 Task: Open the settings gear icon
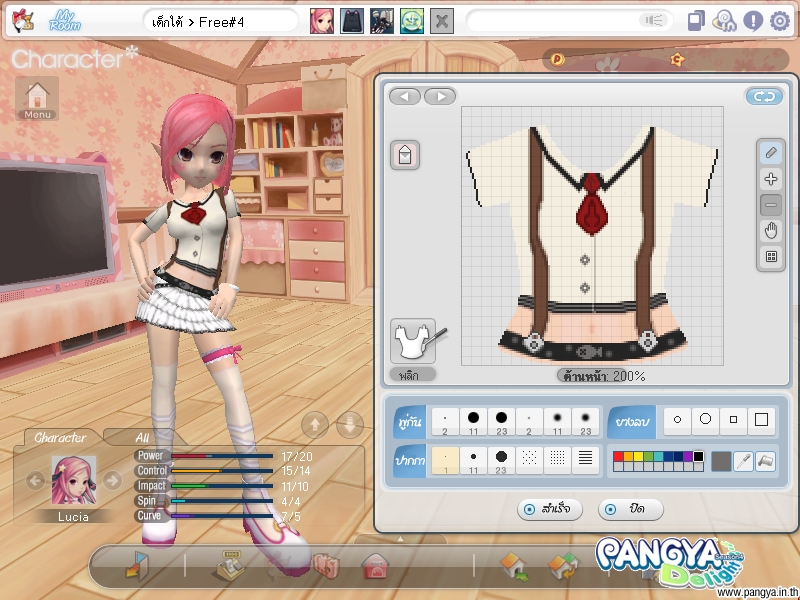(780, 21)
